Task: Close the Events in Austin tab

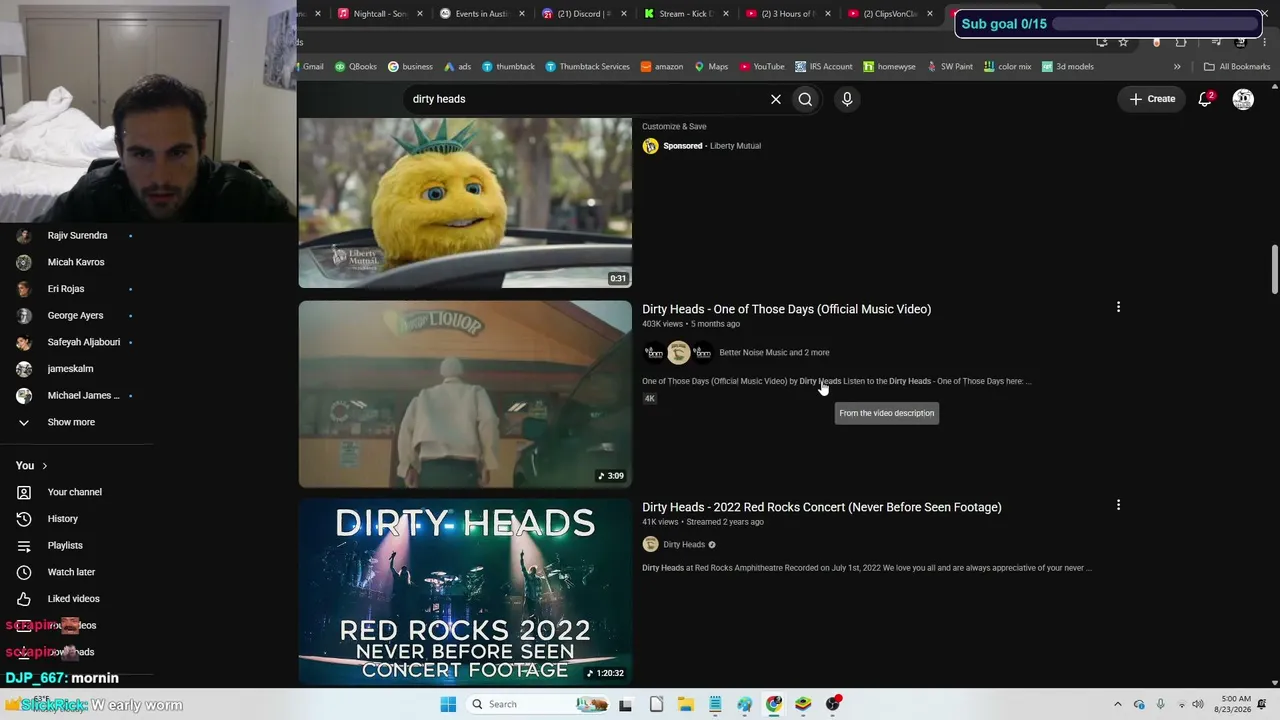Action: (x=522, y=14)
